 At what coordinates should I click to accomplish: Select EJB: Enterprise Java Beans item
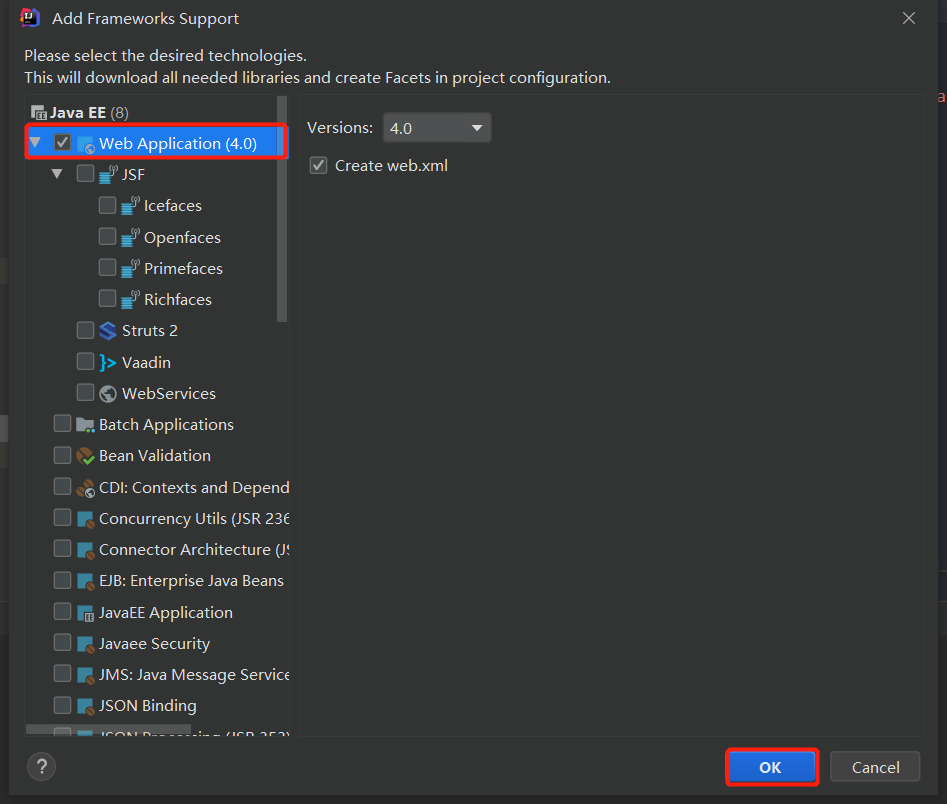click(191, 581)
